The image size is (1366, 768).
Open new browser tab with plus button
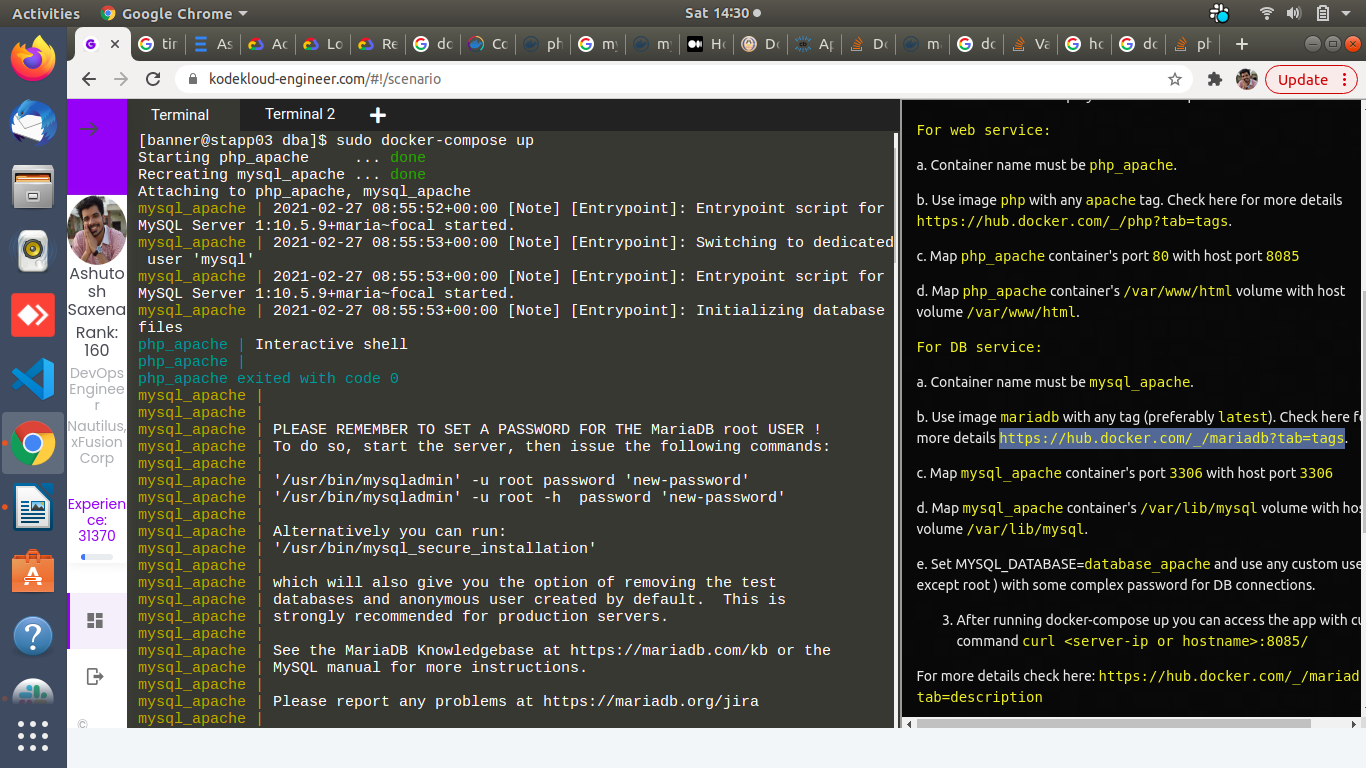(1241, 44)
